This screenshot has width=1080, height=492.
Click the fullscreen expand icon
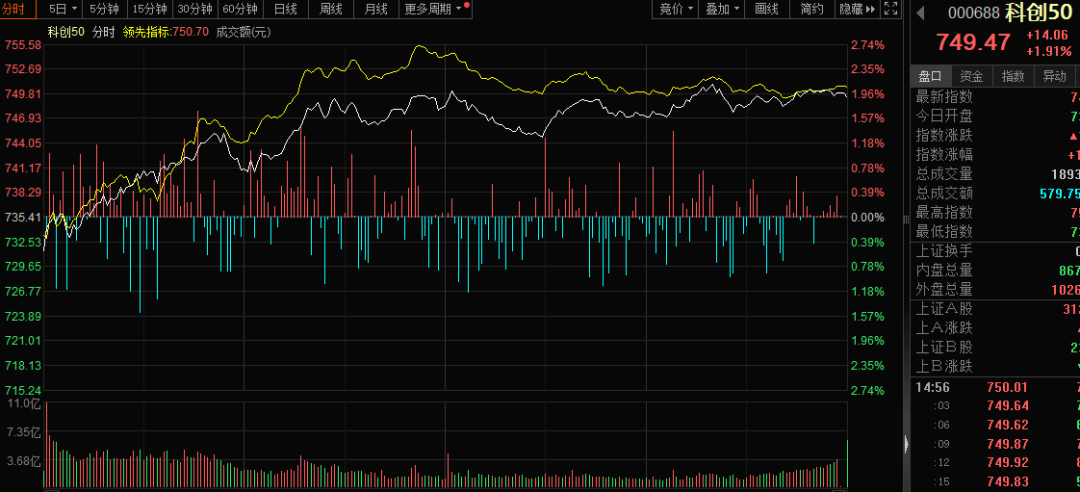coord(890,9)
